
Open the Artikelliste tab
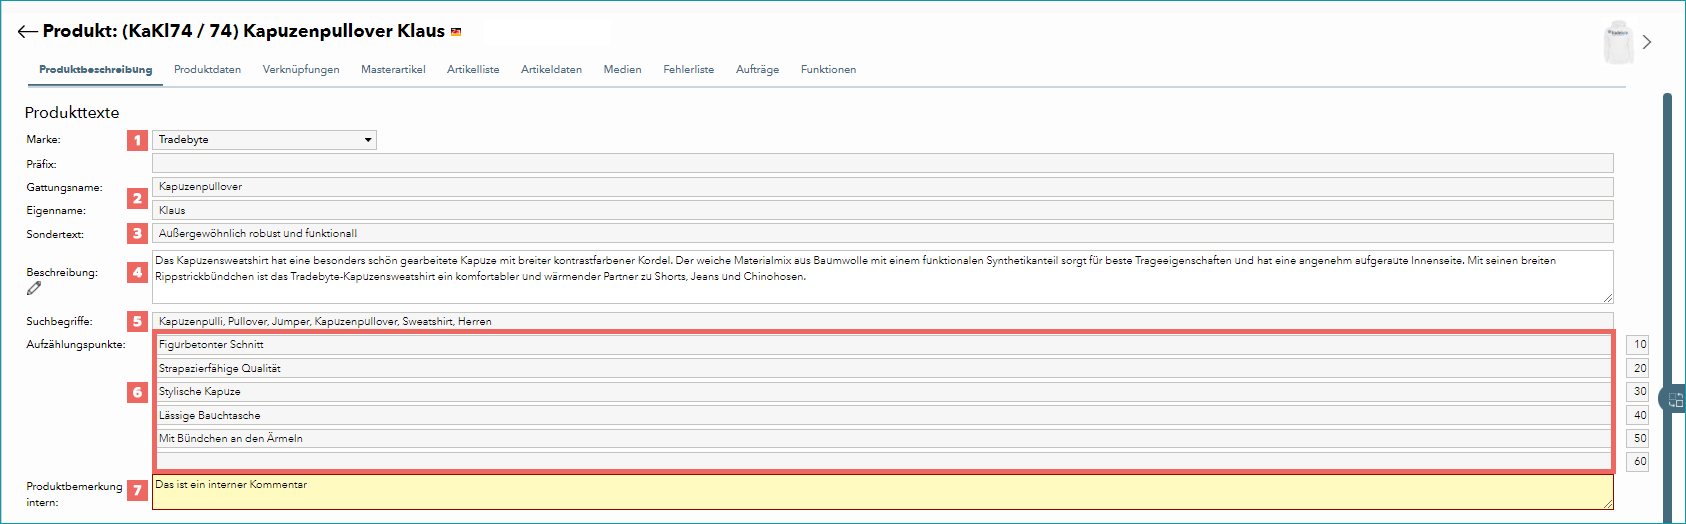pyautogui.click(x=473, y=70)
